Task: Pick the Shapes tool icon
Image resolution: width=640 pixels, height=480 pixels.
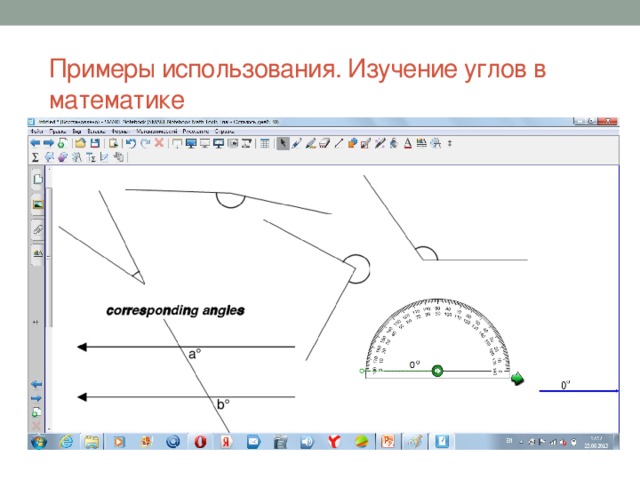Action: pyautogui.click(x=352, y=144)
